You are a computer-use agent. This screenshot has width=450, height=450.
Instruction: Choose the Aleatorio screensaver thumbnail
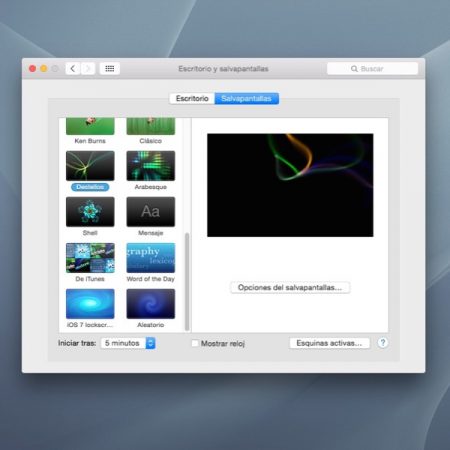151,304
